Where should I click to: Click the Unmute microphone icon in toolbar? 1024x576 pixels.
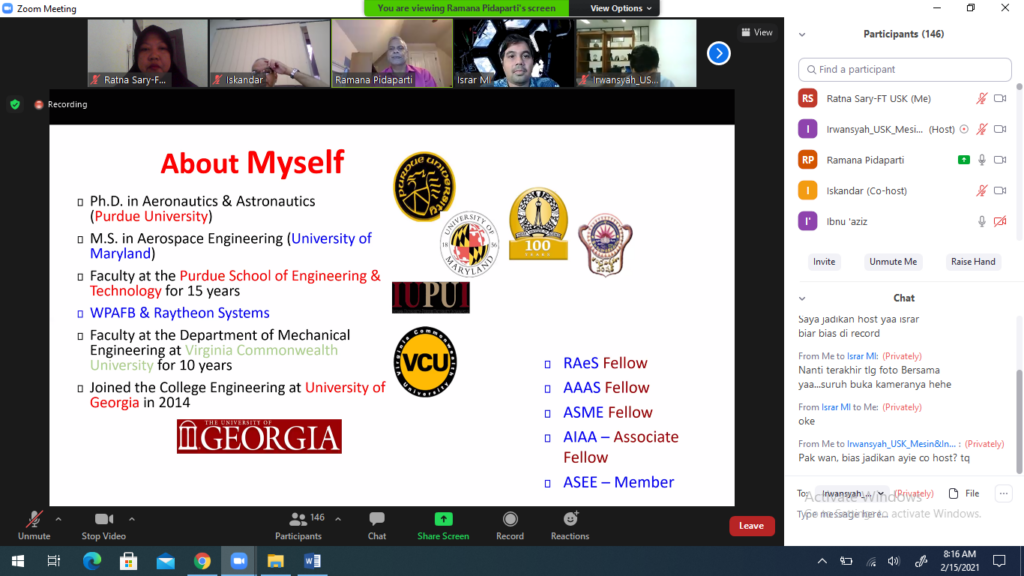(34, 520)
